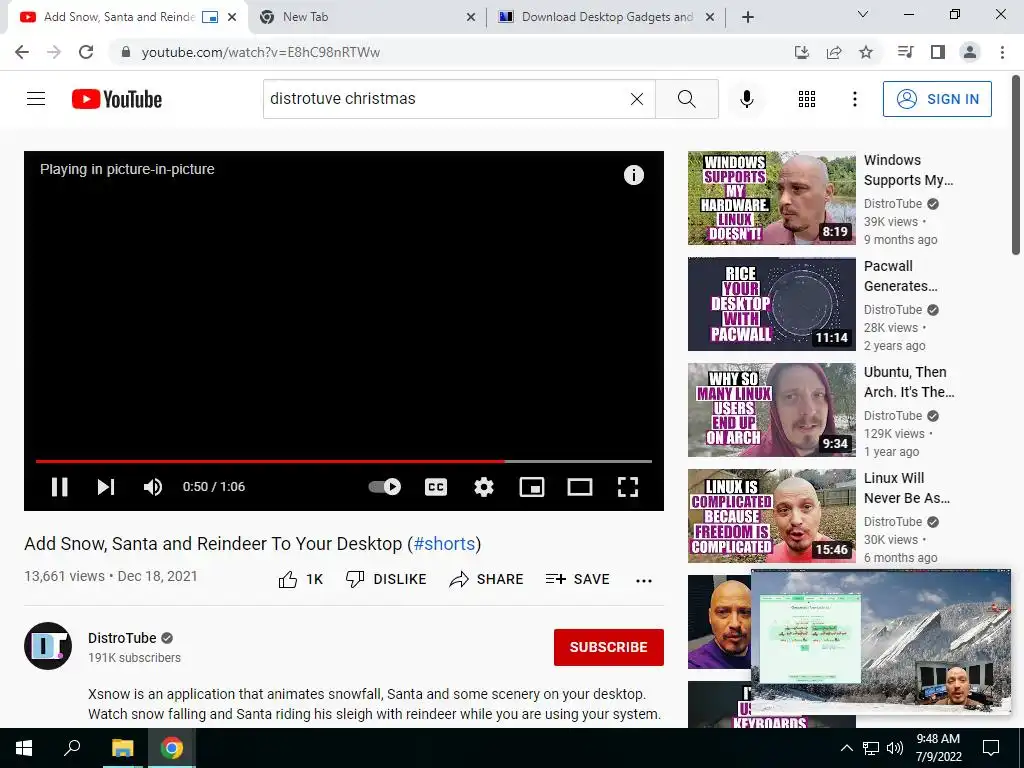This screenshot has width=1024, height=768.
Task: Open Chrome three-dot menu
Action: click(1002, 52)
